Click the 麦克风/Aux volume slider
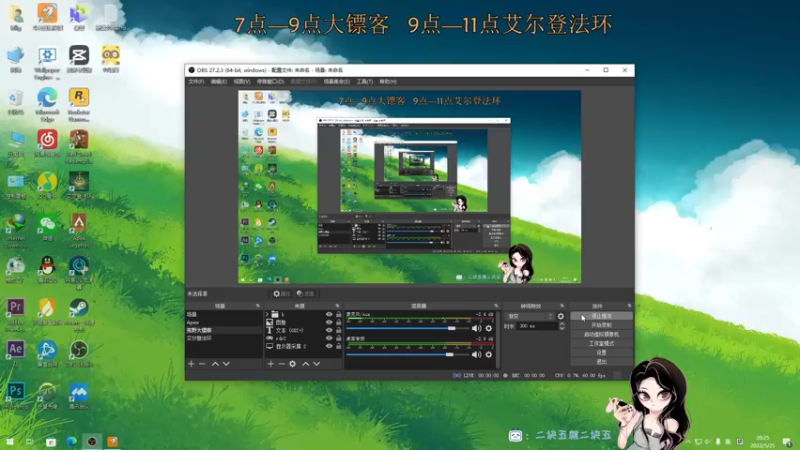This screenshot has height=450, width=800. point(407,329)
